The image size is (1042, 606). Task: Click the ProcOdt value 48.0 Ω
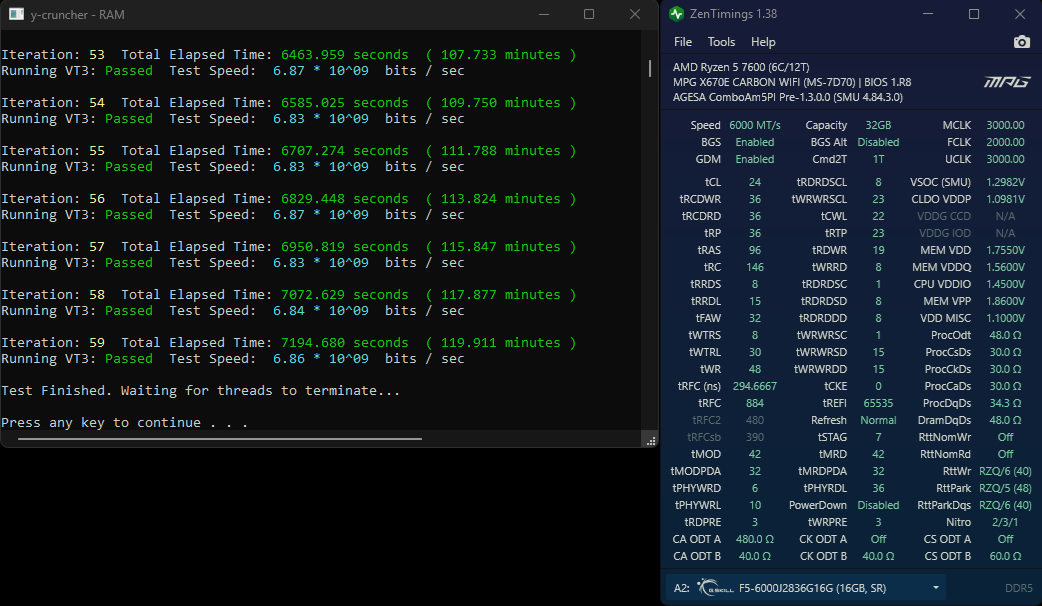pyautogui.click(x=1005, y=335)
